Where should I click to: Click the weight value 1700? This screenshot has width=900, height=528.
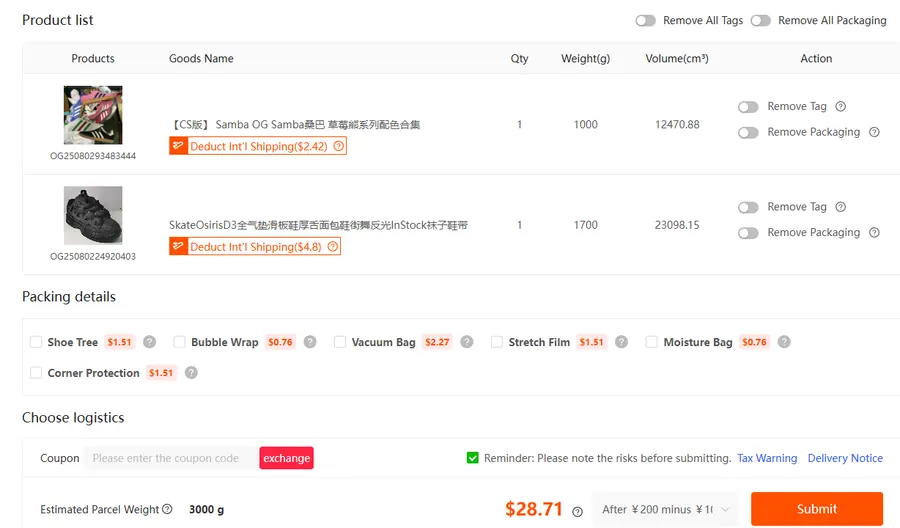(585, 225)
